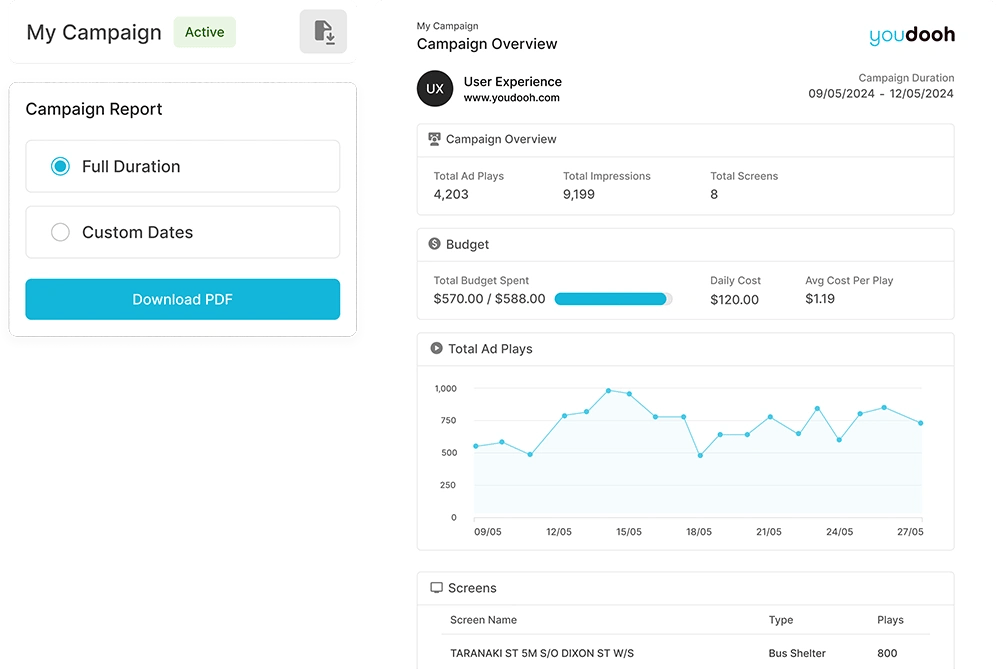
Task: Click the 15/05 date label on chart axis
Action: coord(629,532)
